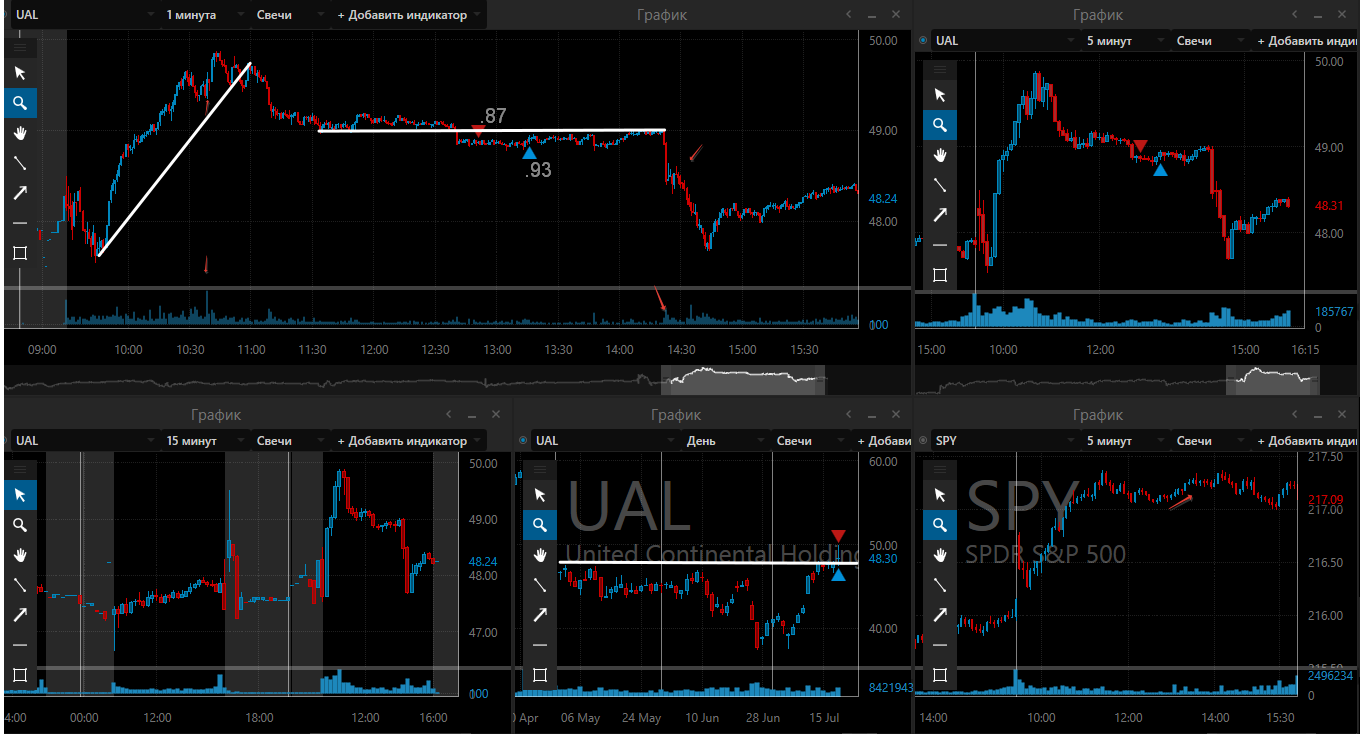The width and height of the screenshot is (1360, 734).
Task: Activate zoom tool in SPY chart
Action: pos(940,525)
